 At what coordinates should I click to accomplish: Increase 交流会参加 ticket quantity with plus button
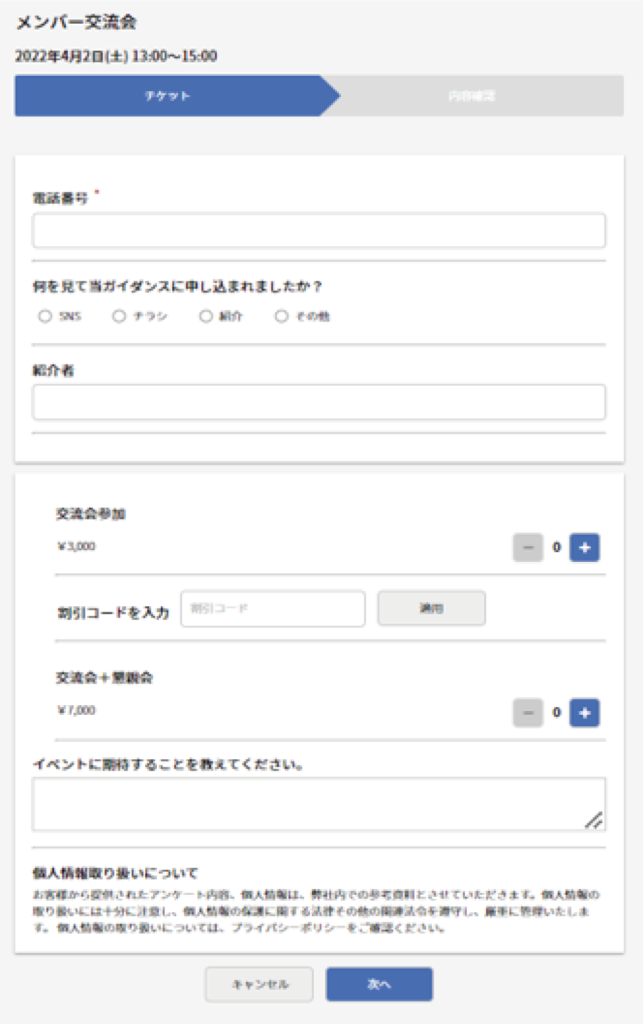(x=584, y=547)
